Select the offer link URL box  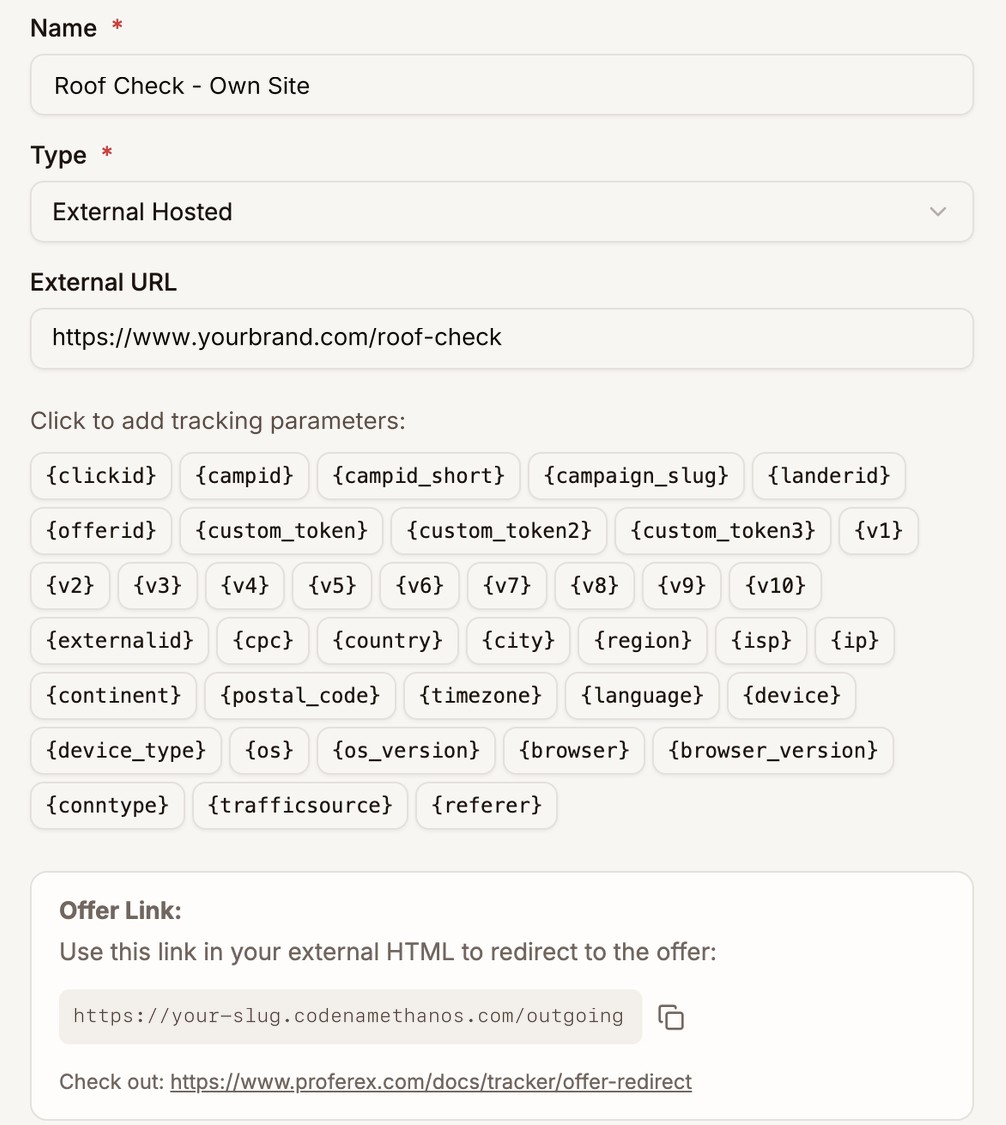(350, 1017)
